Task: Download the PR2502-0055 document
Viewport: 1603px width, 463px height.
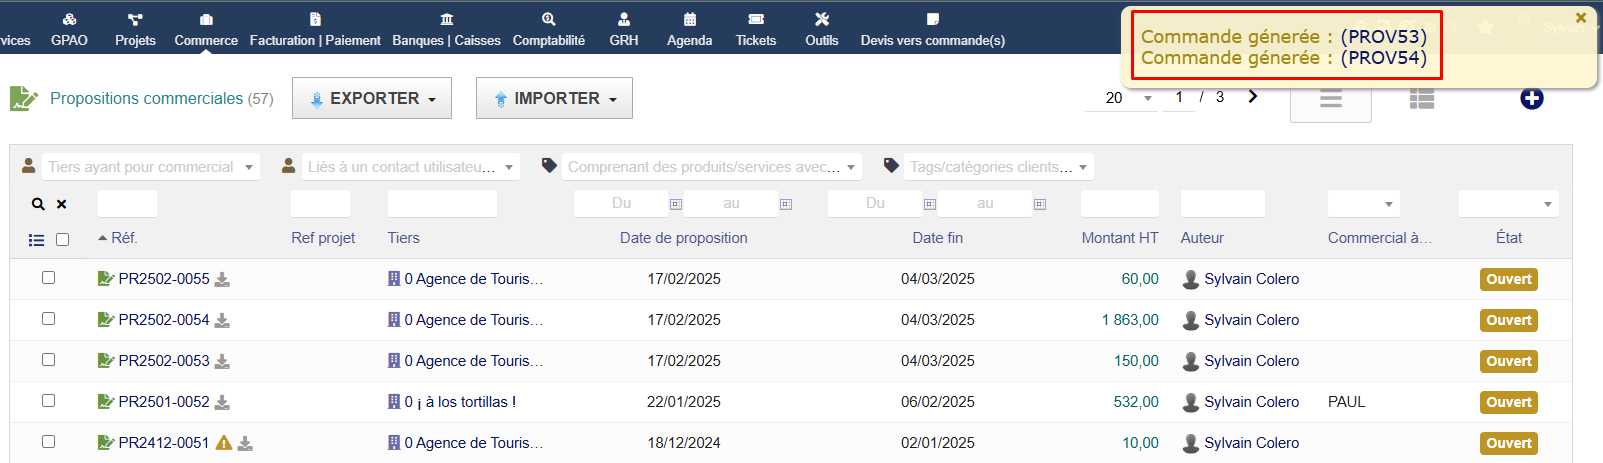Action: (x=222, y=280)
